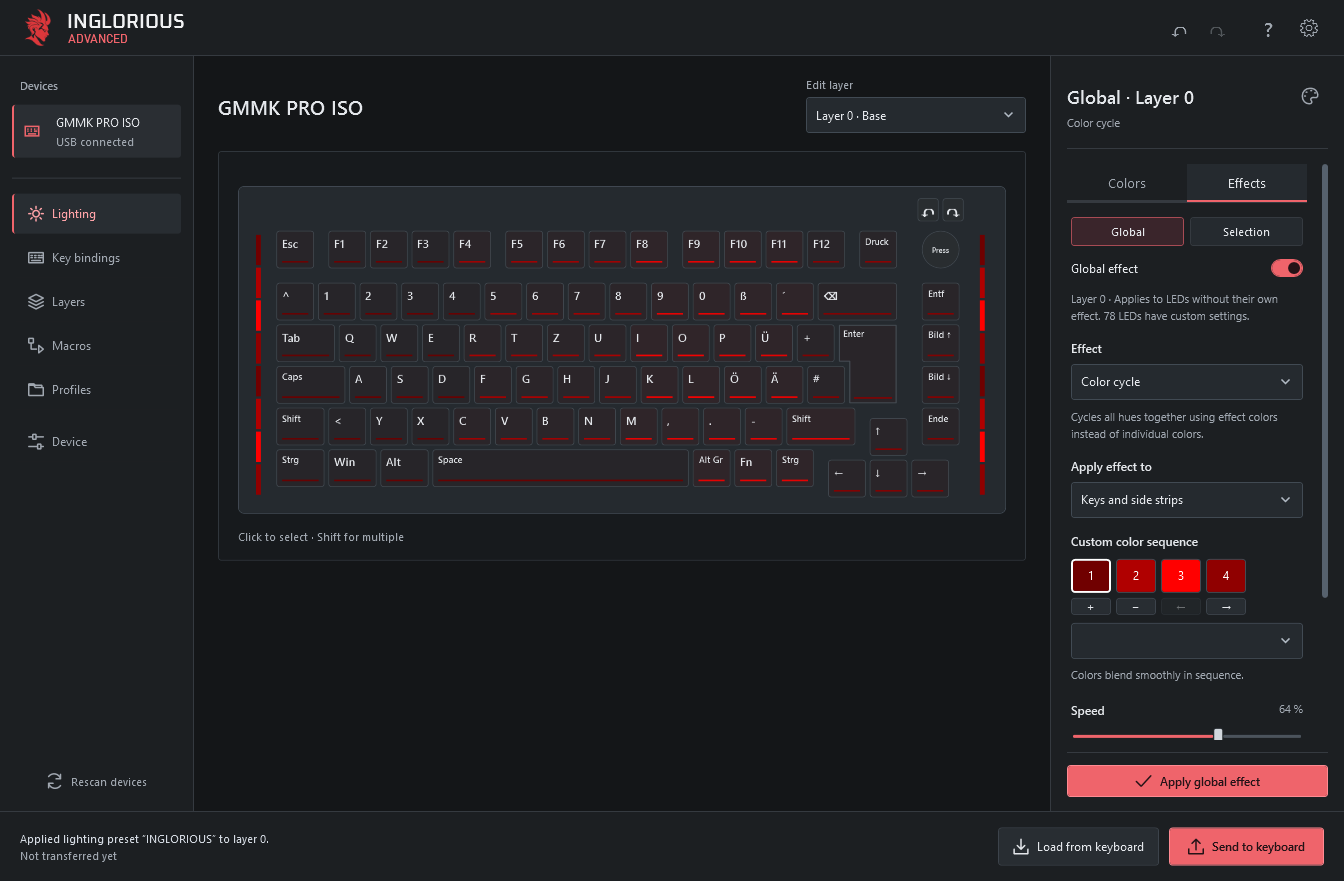Open the Device section in the sidebar

coord(97,442)
